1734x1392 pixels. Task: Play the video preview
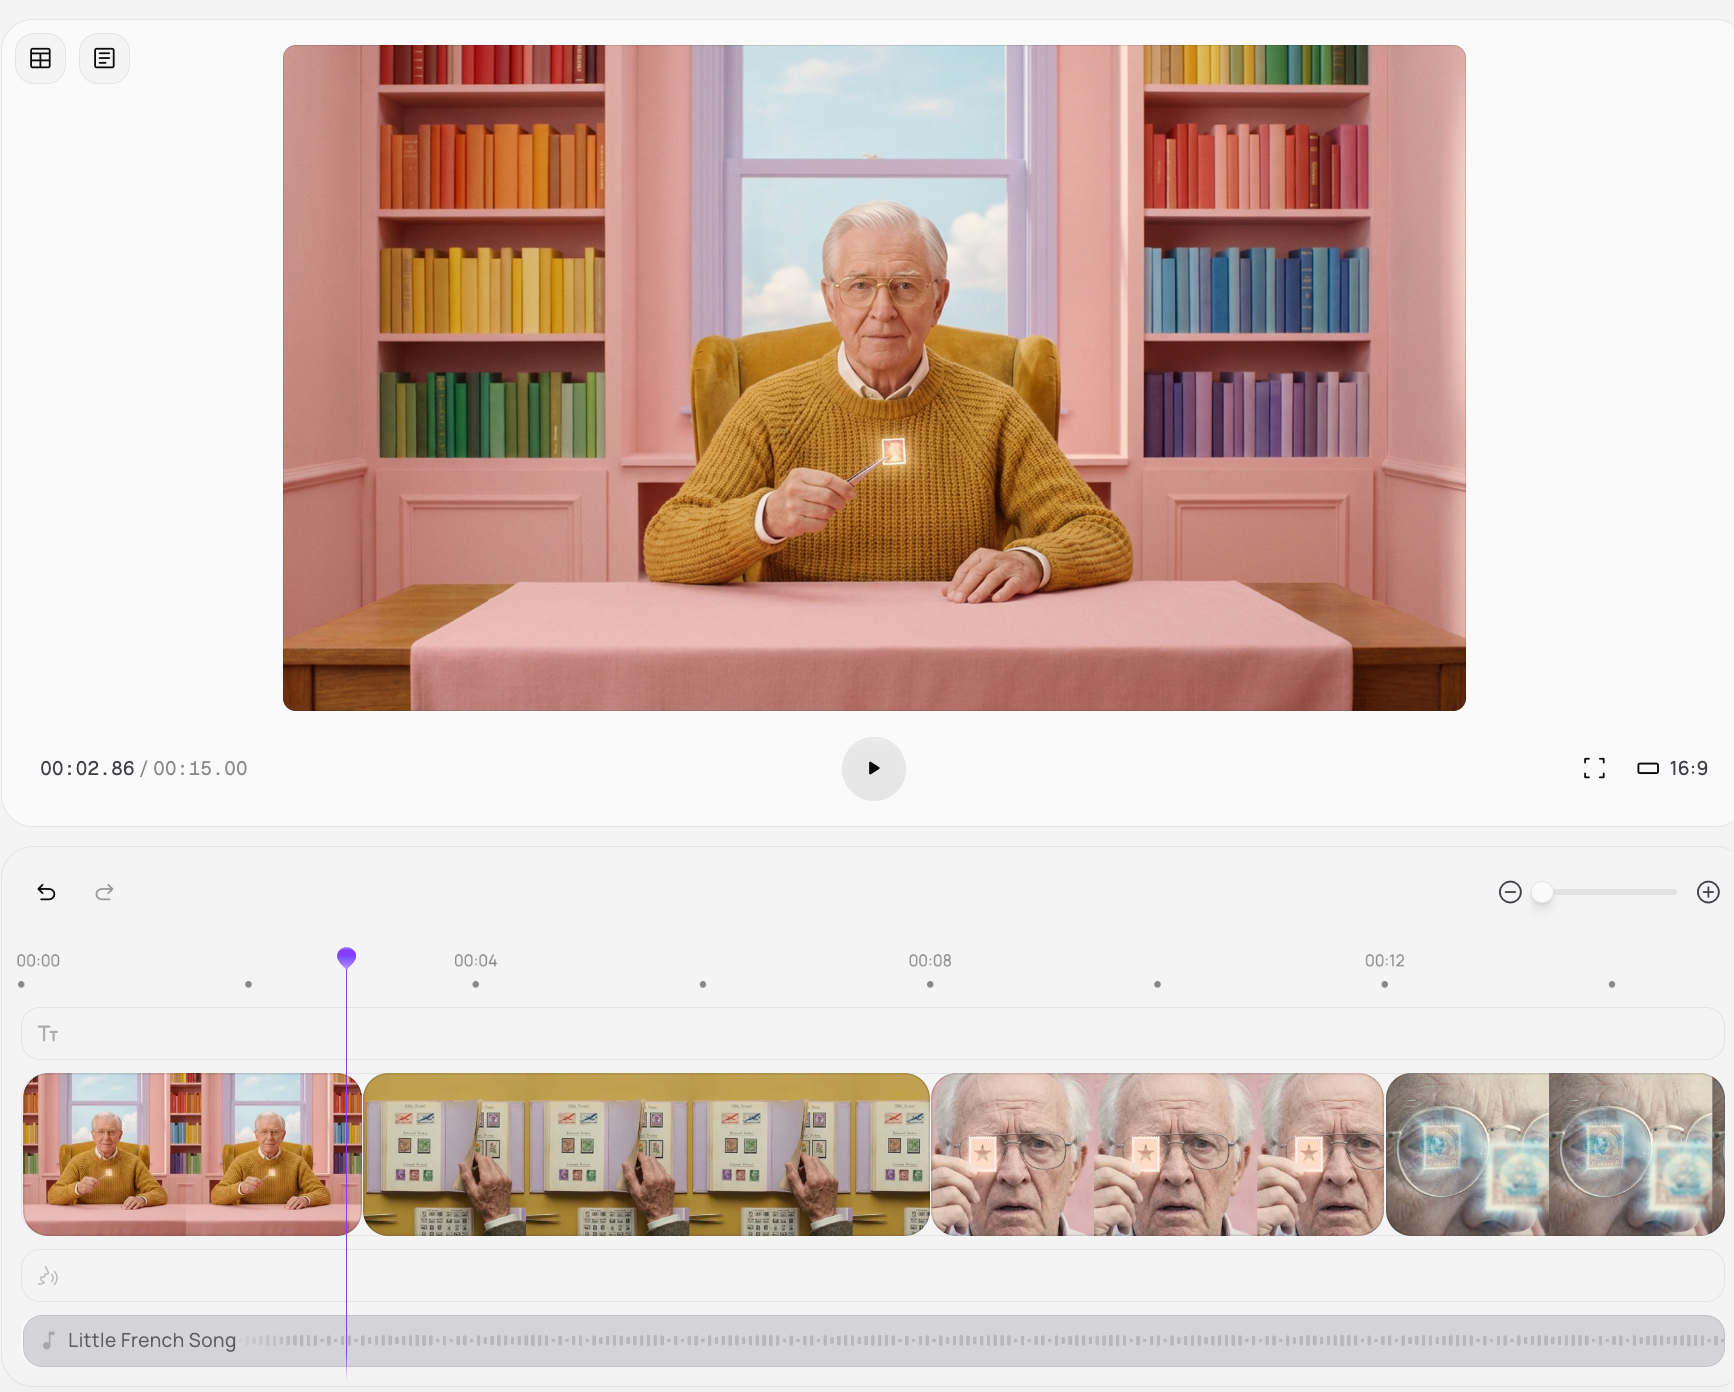873,768
